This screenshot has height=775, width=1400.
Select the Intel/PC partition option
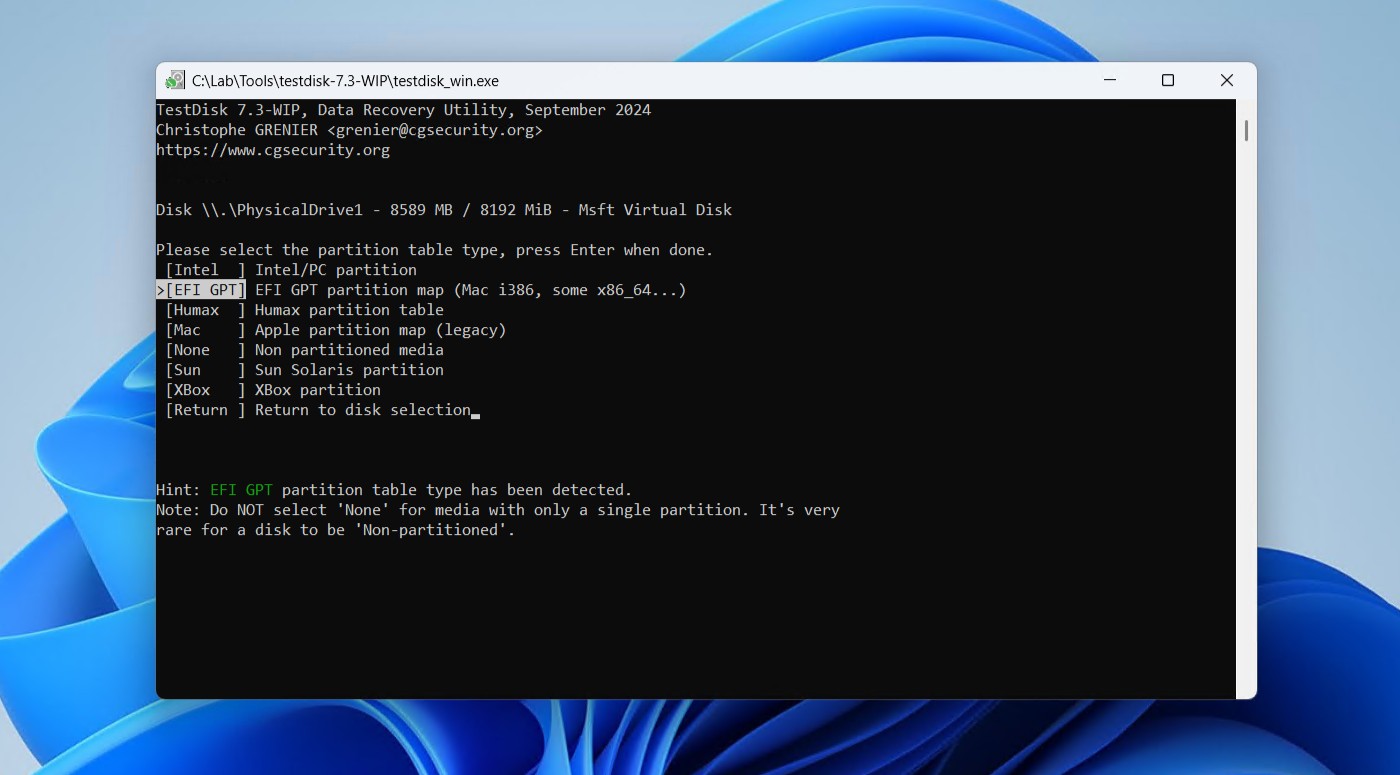pos(290,269)
